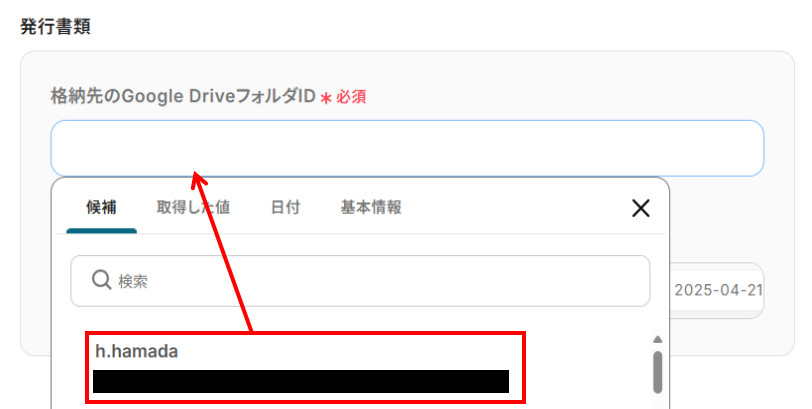Click the blacked-out folder ID under h.hamada
812x409 pixels.
pos(301,381)
